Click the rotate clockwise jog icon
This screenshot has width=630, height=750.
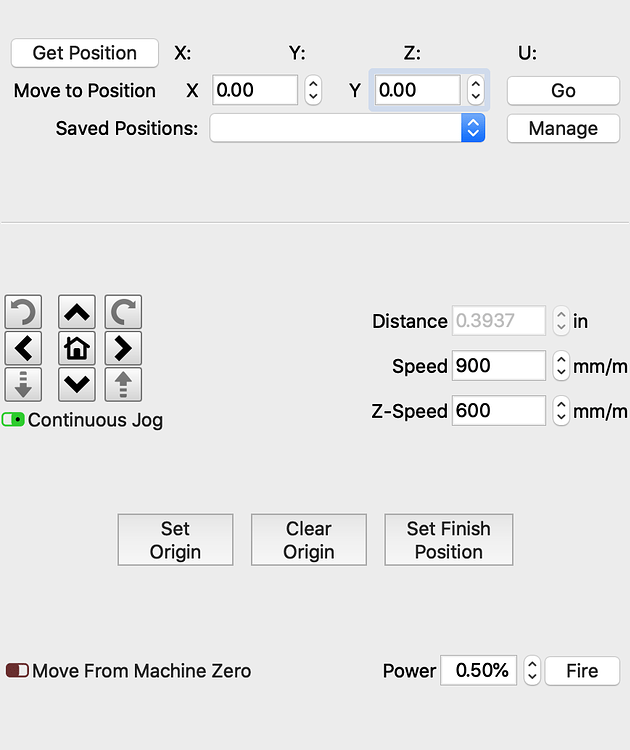pyautogui.click(x=123, y=312)
